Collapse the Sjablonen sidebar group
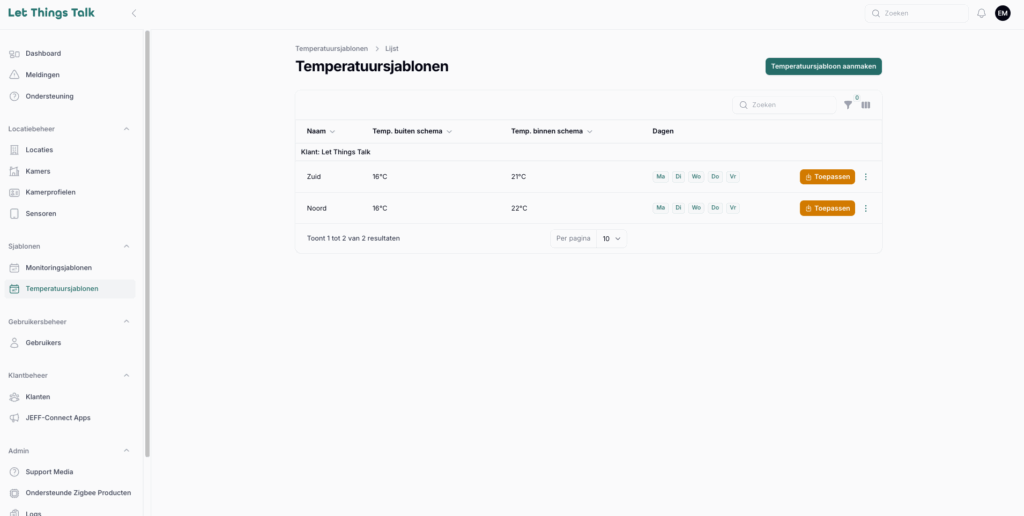This screenshot has height=516, width=1024. (126, 246)
